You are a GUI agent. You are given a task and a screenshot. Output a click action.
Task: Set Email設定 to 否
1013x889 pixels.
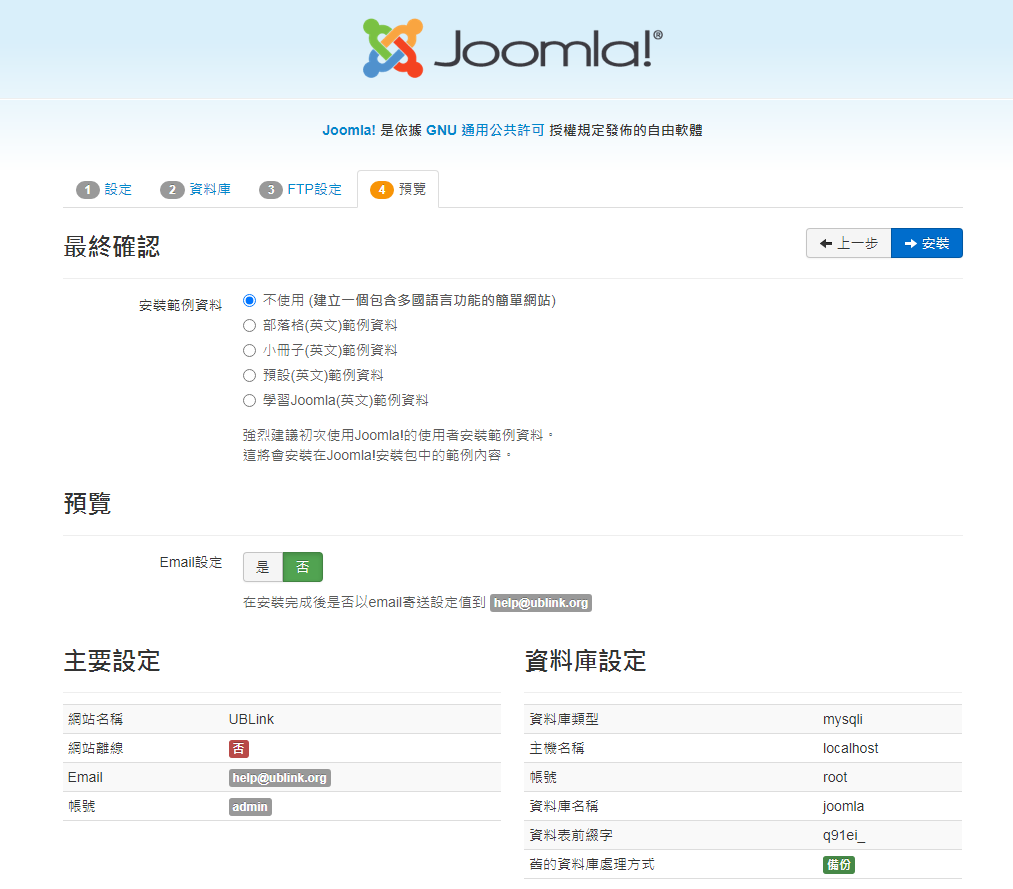point(303,567)
